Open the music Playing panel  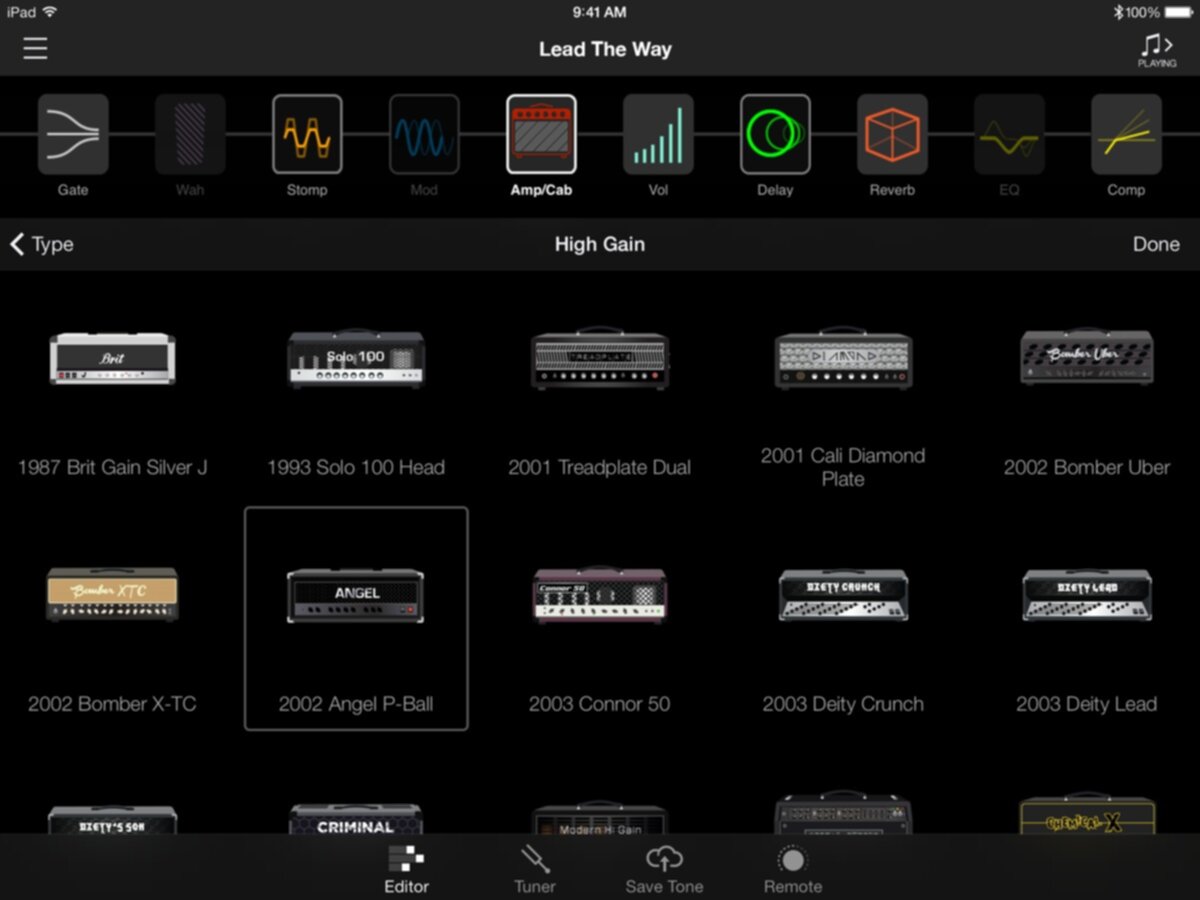coord(1156,49)
